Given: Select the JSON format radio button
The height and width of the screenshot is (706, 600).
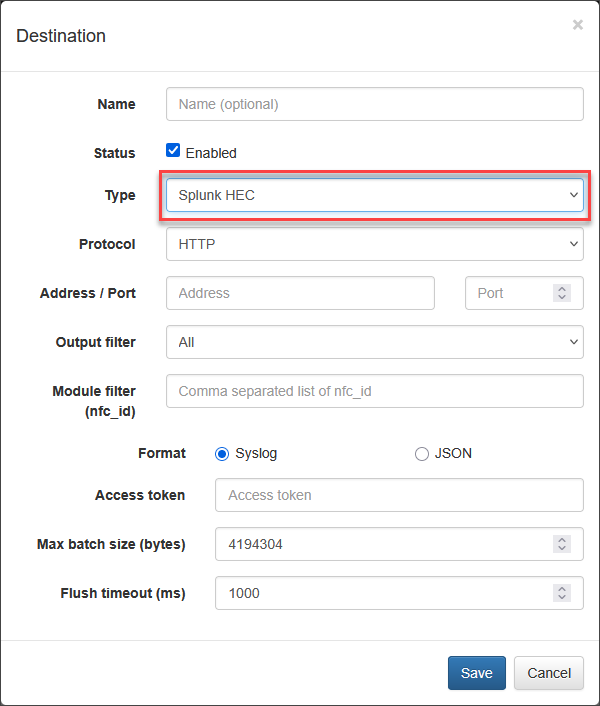Looking at the screenshot, I should coord(422,454).
